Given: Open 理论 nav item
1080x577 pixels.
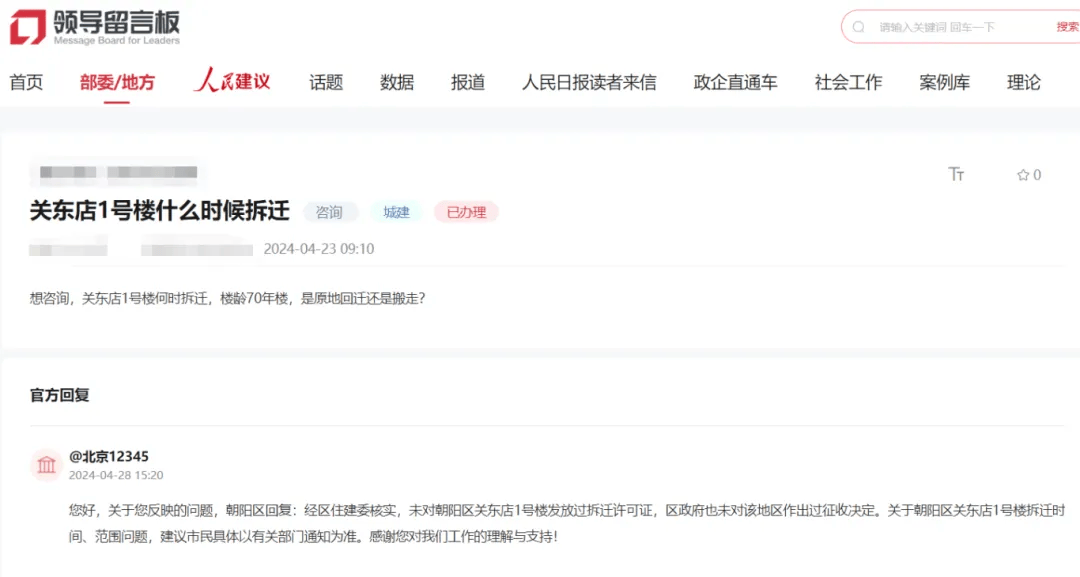Looking at the screenshot, I should pos(1024,83).
